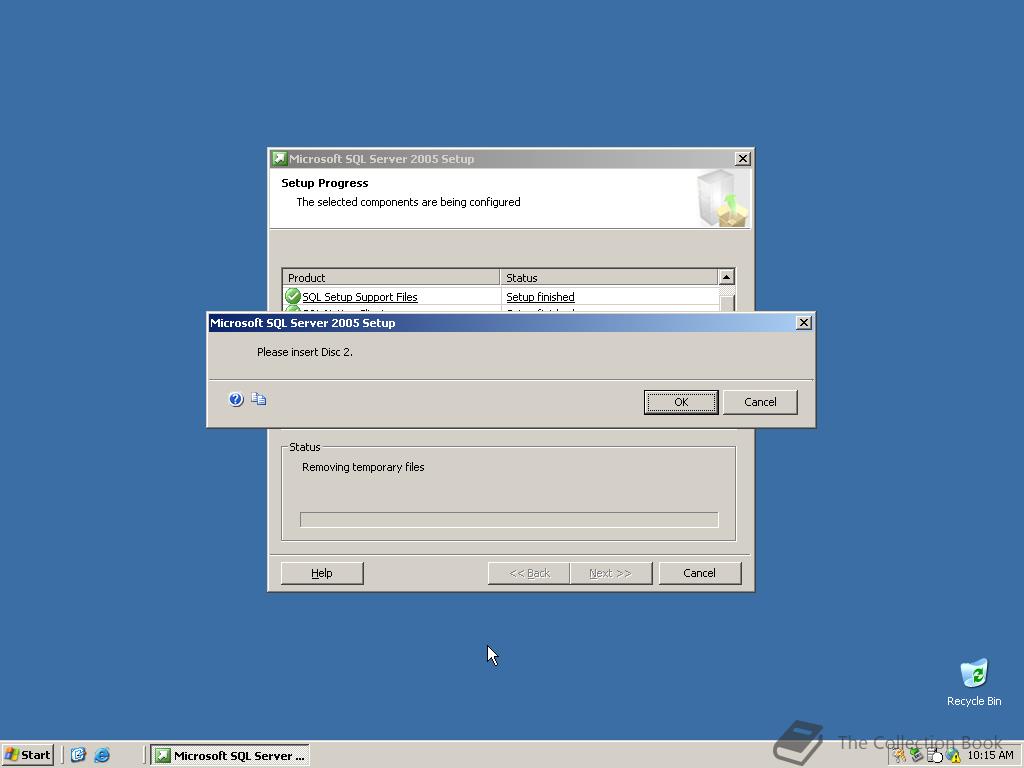Image resolution: width=1024 pixels, height=768 pixels.
Task: Click the setup box graphic in window header
Action: 722,199
